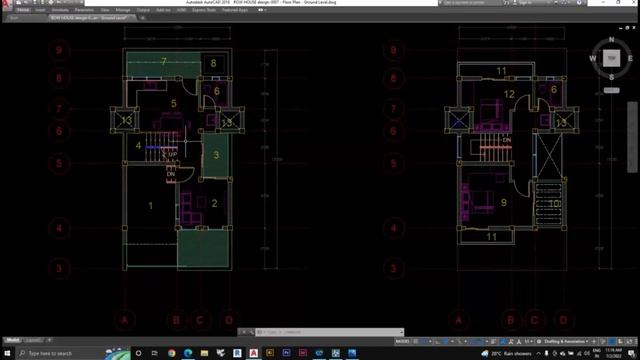Click the W compass direction on ViewCube

(x=593, y=58)
